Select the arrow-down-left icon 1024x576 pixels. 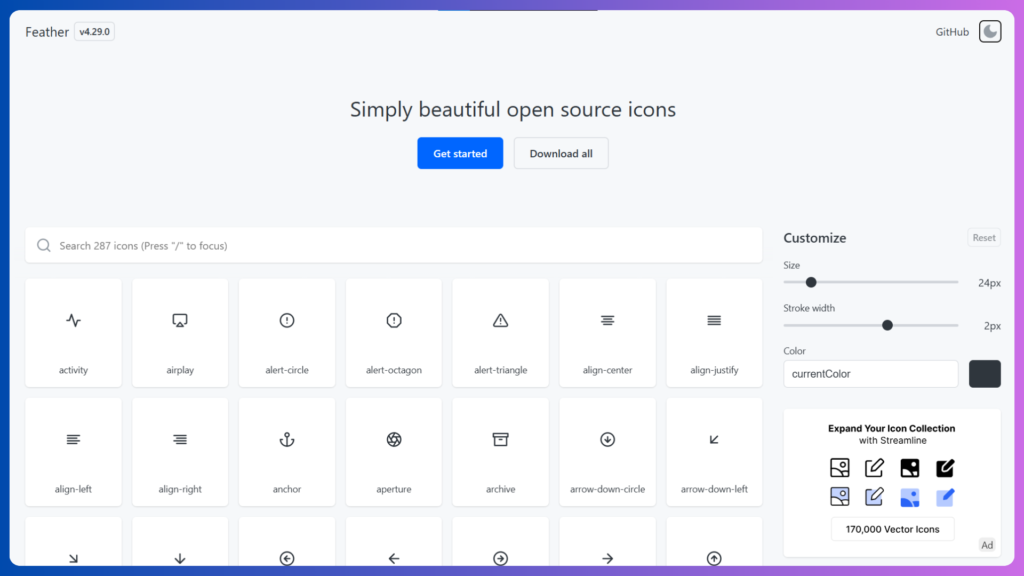[714, 451]
